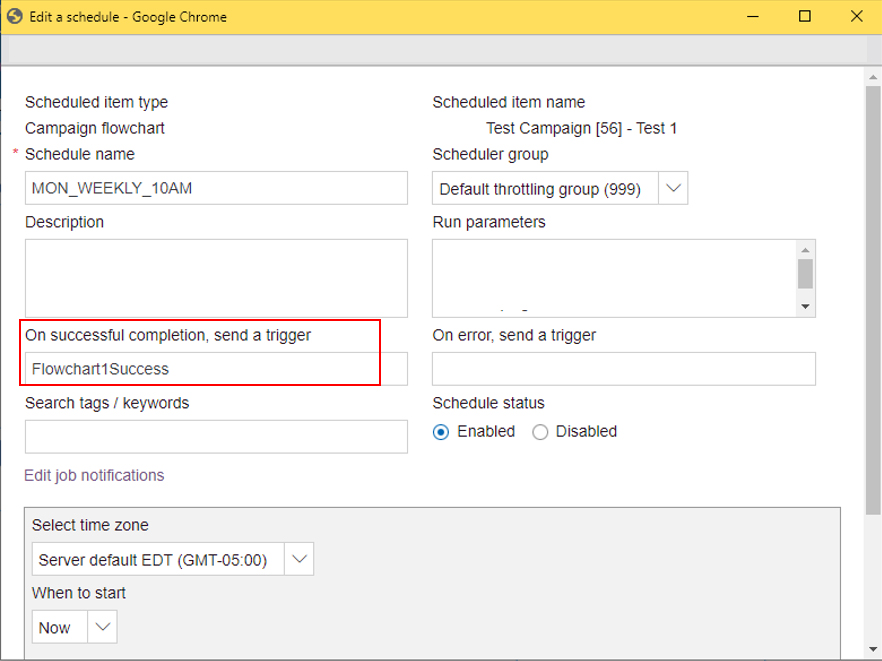Close the Edit a schedule window

pos(857,16)
